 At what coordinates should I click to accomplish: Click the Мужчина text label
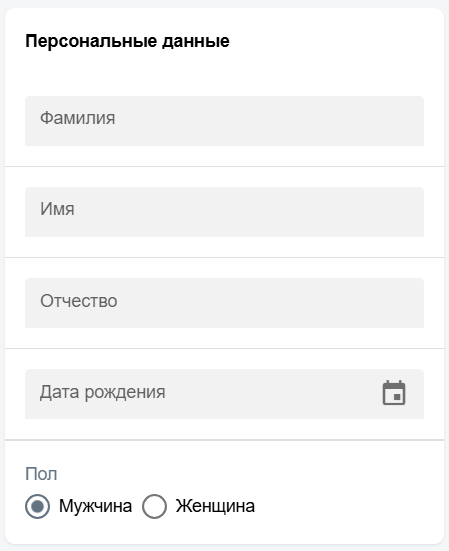tap(95, 506)
